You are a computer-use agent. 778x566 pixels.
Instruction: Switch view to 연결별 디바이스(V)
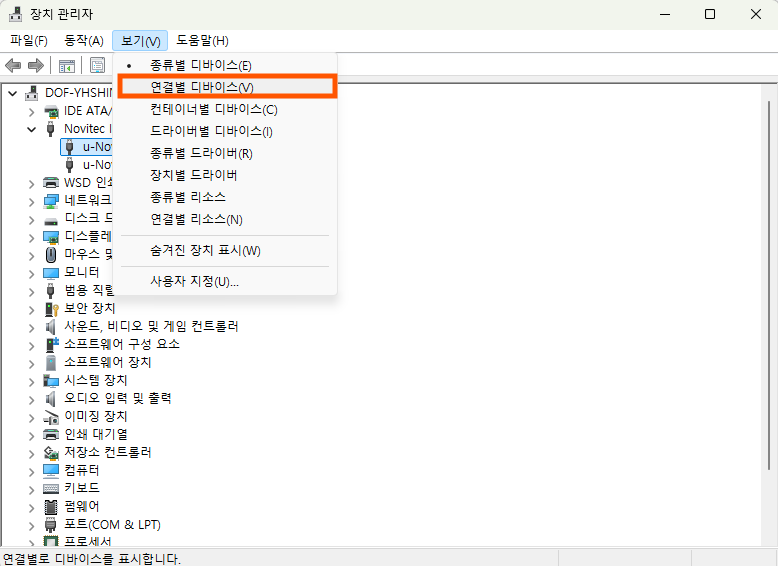coord(202,87)
